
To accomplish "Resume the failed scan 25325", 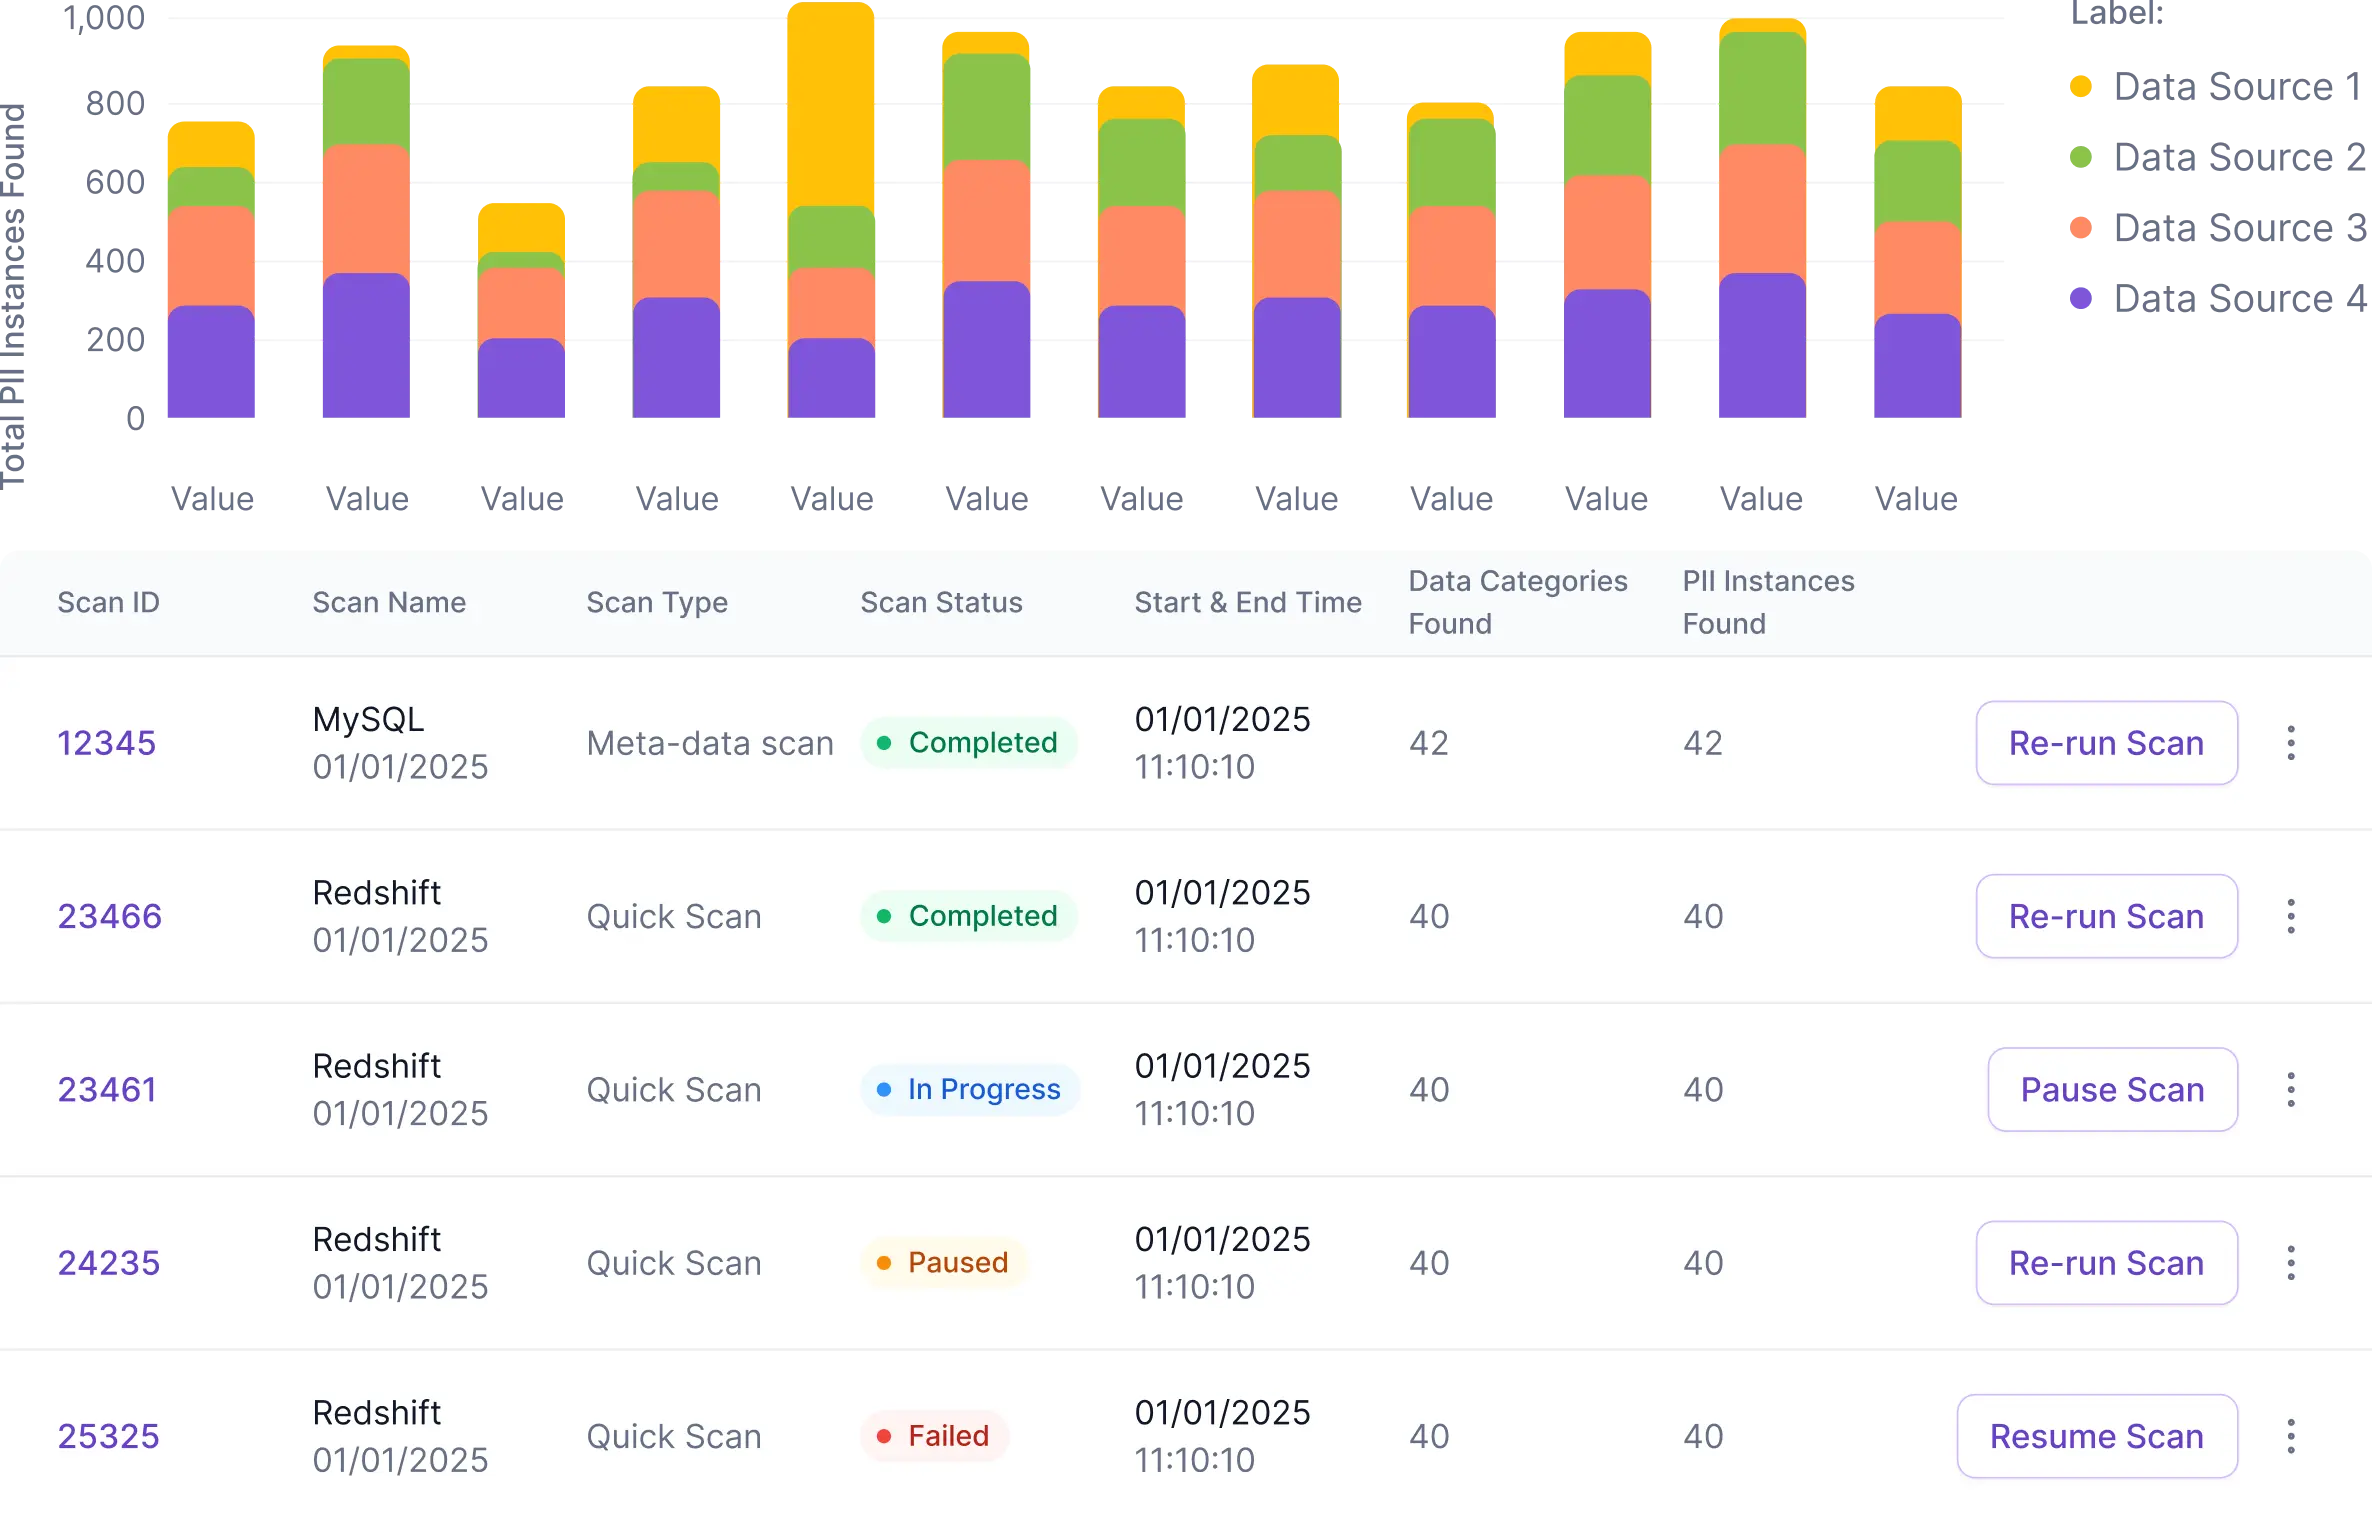I will (x=2096, y=1436).
